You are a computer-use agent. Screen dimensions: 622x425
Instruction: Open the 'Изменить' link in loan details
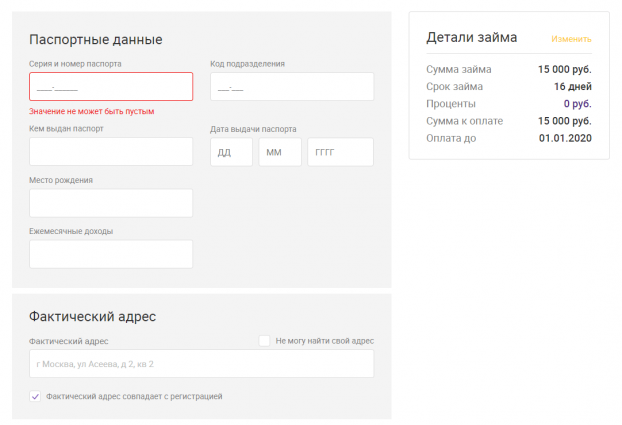coord(571,39)
